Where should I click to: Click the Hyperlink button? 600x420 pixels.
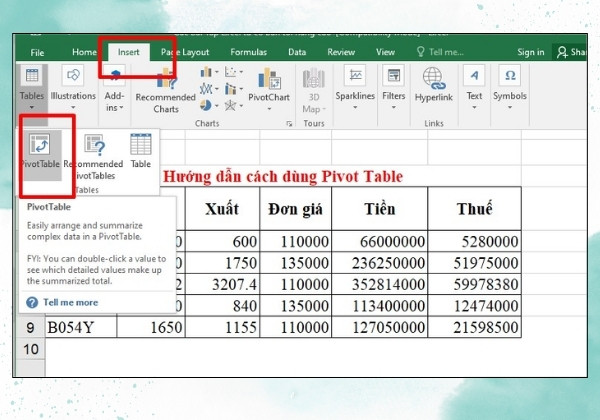point(434,85)
